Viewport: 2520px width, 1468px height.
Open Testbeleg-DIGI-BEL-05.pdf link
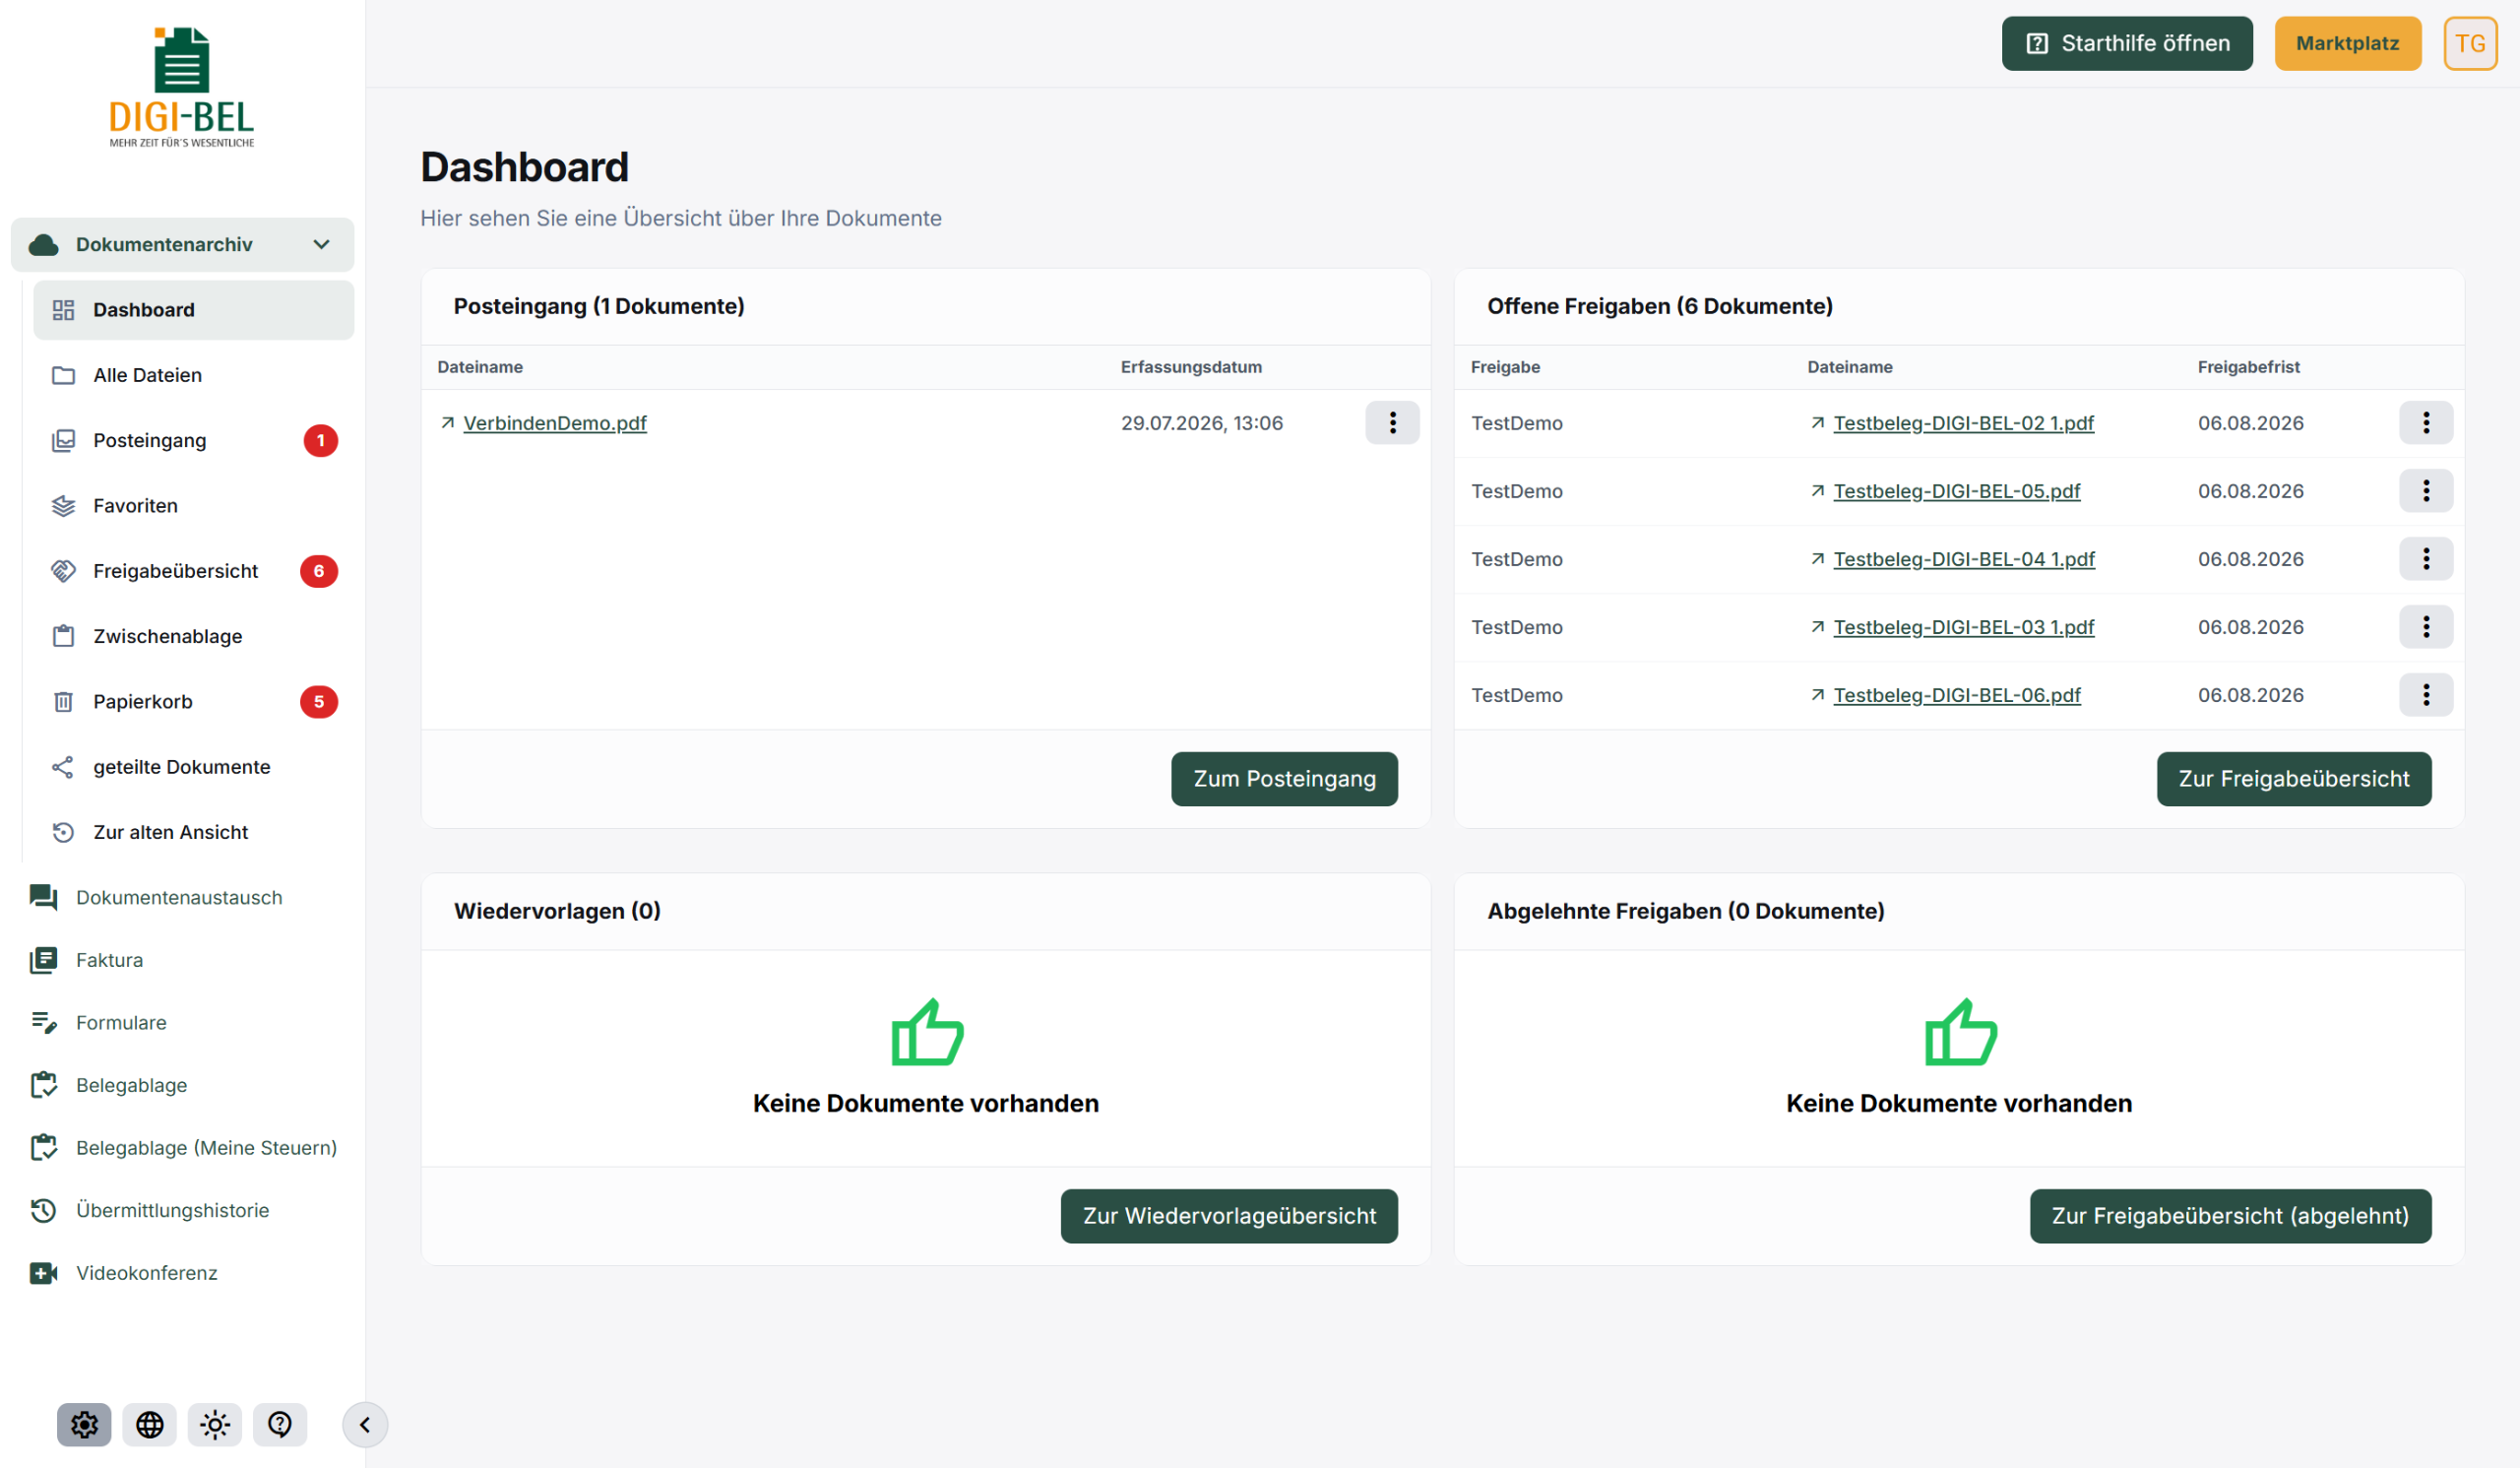[1956, 491]
